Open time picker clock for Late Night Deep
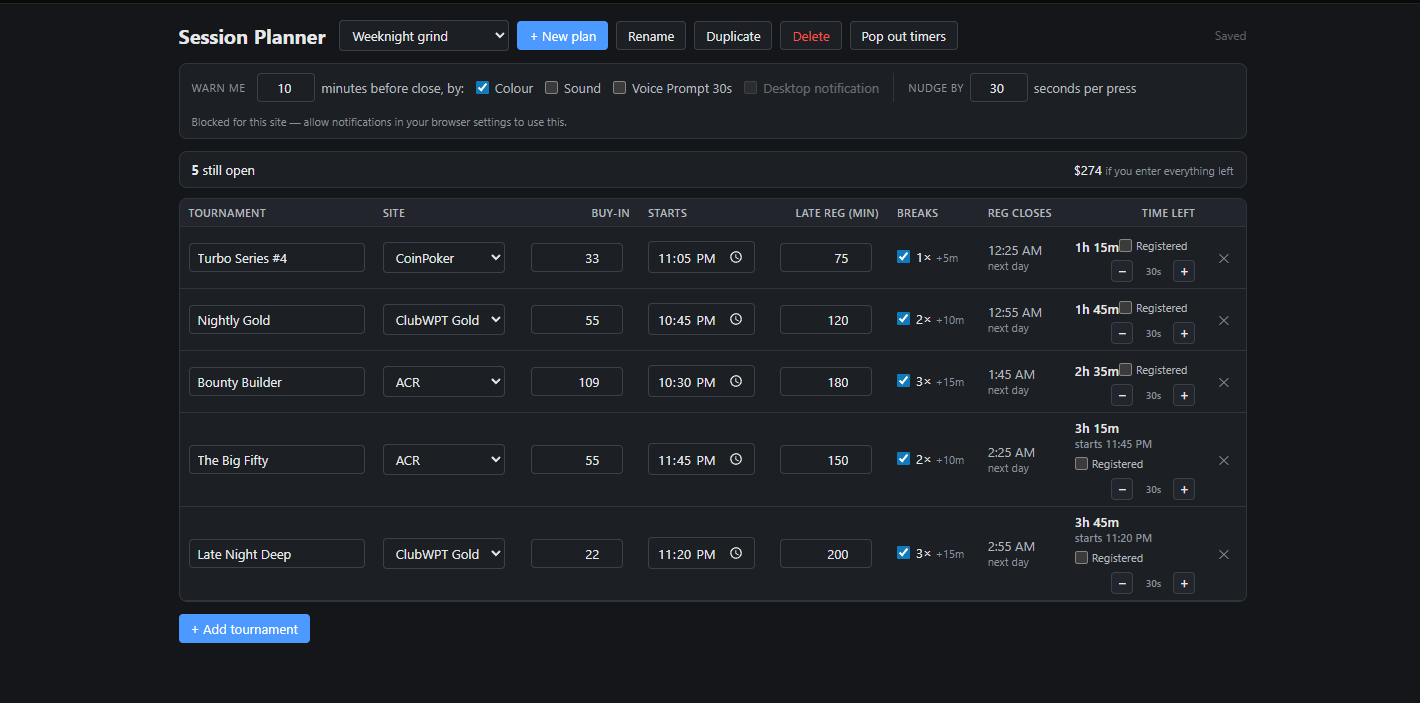The image size is (1420, 703). pyautogui.click(x=736, y=553)
